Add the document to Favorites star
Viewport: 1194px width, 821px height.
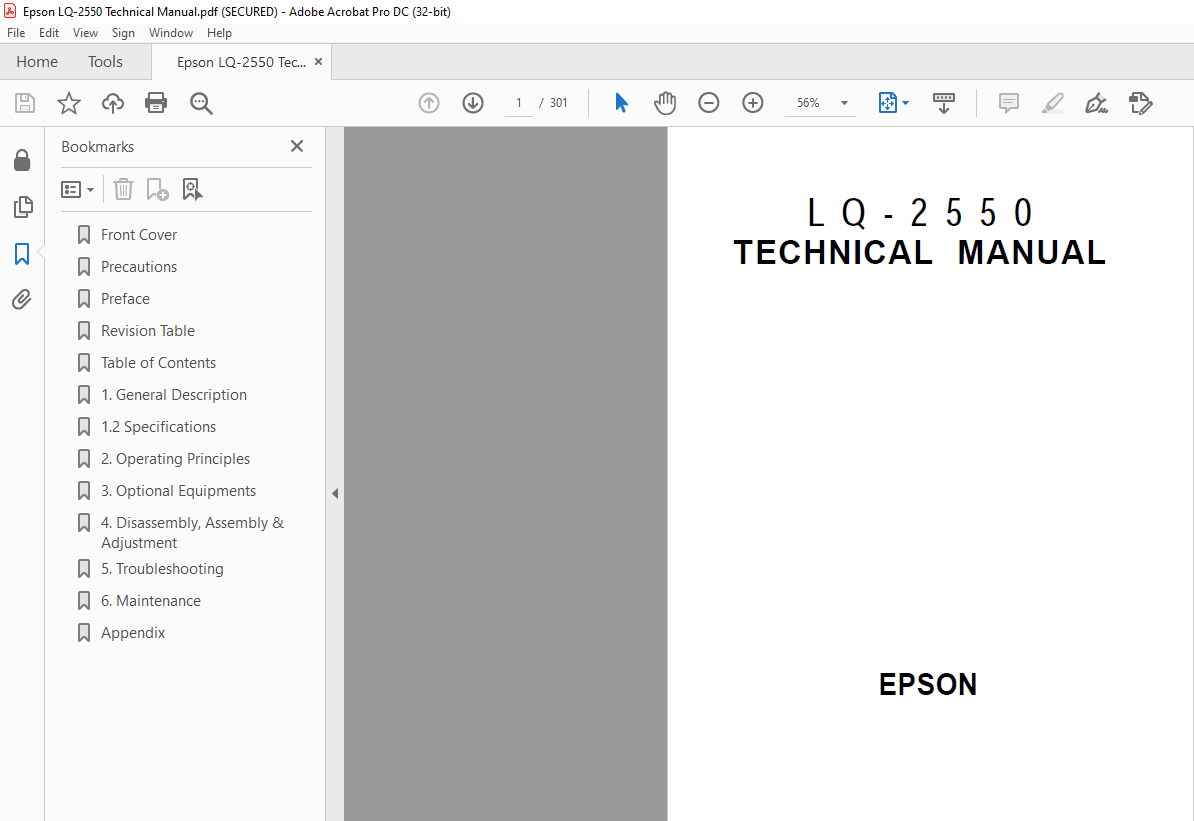tap(68, 102)
